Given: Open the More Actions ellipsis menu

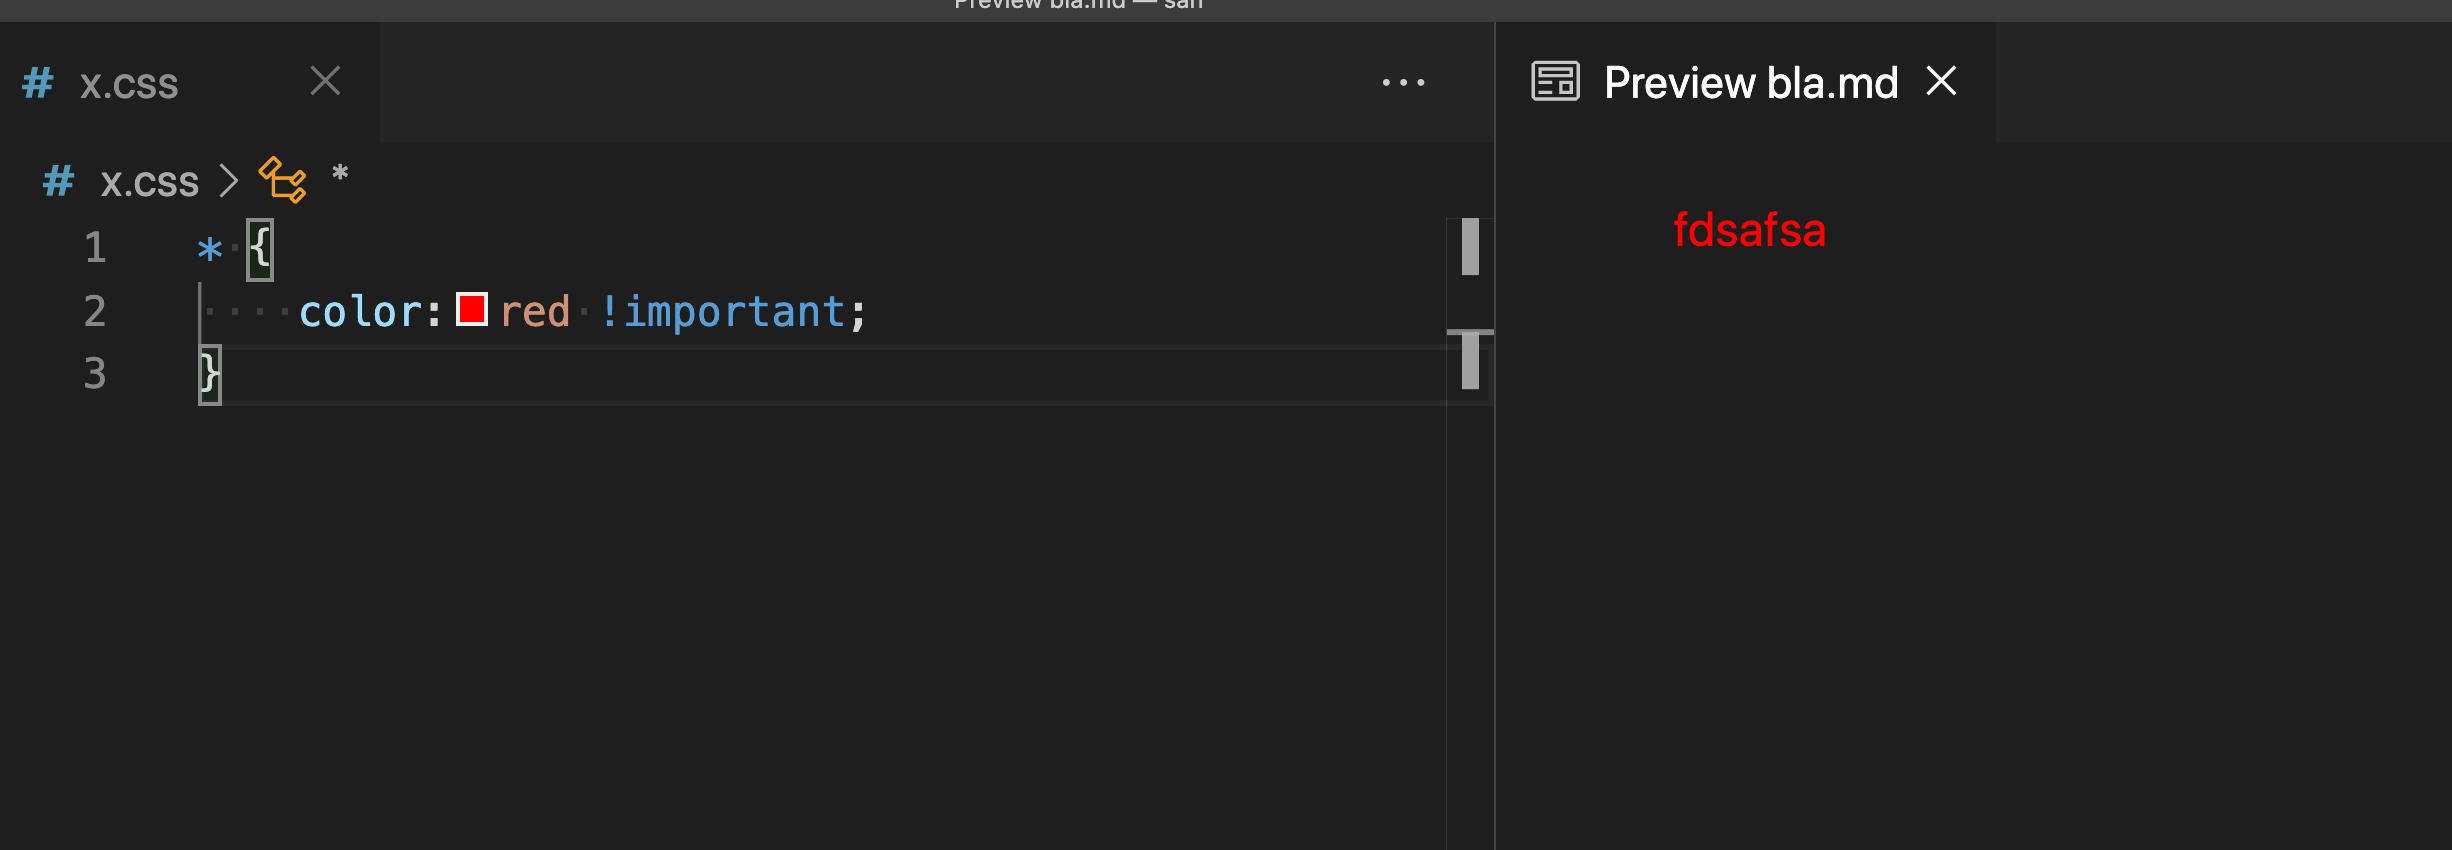Looking at the screenshot, I should (x=1404, y=83).
